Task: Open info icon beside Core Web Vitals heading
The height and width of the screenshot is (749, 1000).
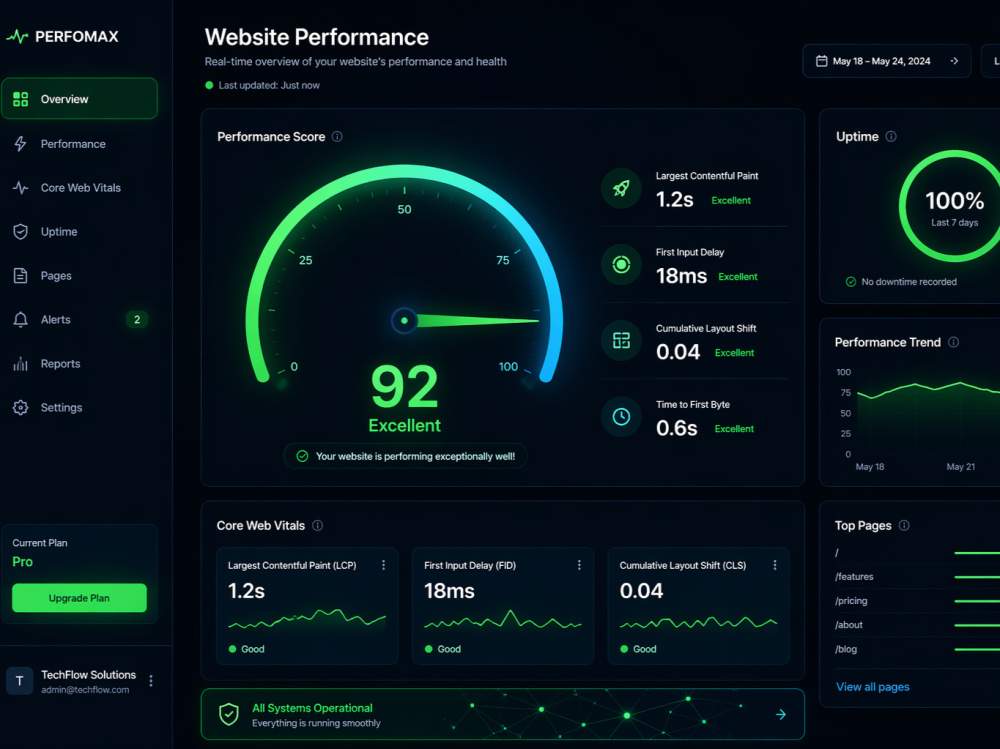Action: click(x=318, y=526)
